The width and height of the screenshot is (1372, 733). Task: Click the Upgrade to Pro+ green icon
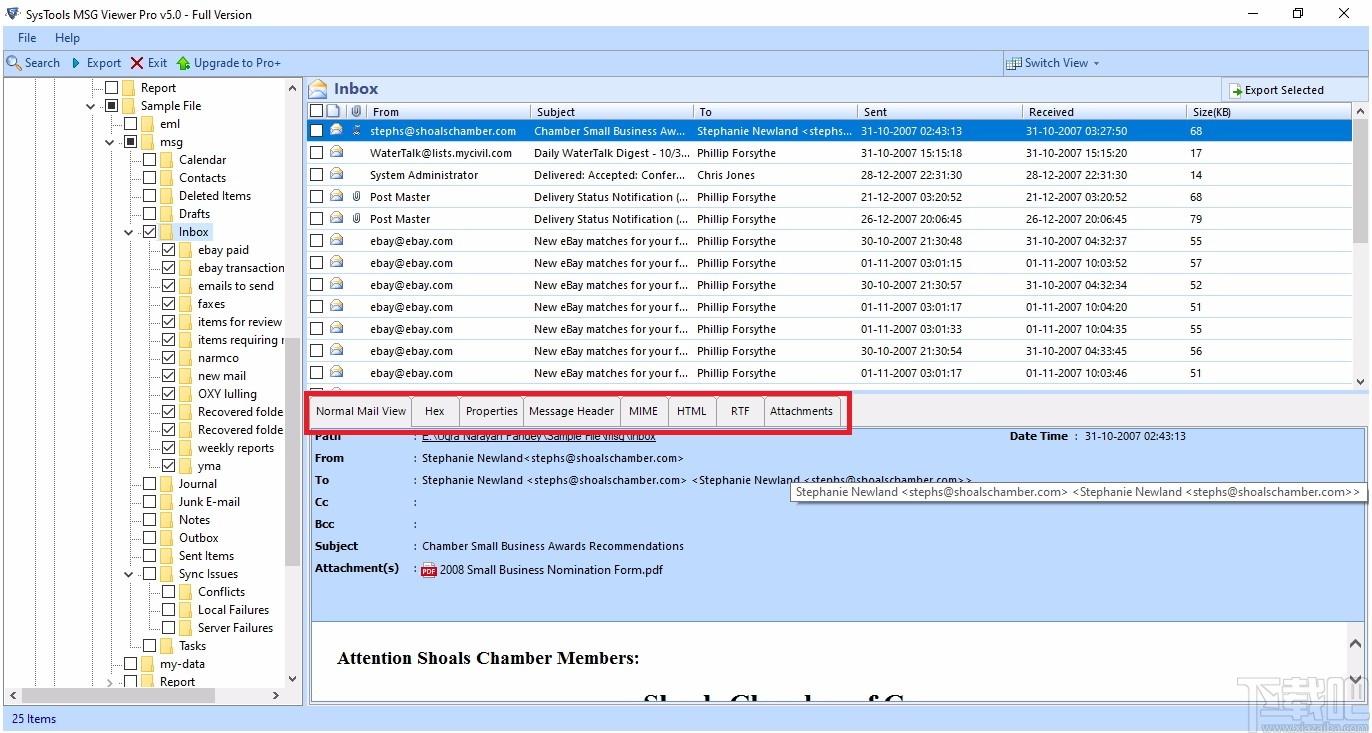(183, 63)
